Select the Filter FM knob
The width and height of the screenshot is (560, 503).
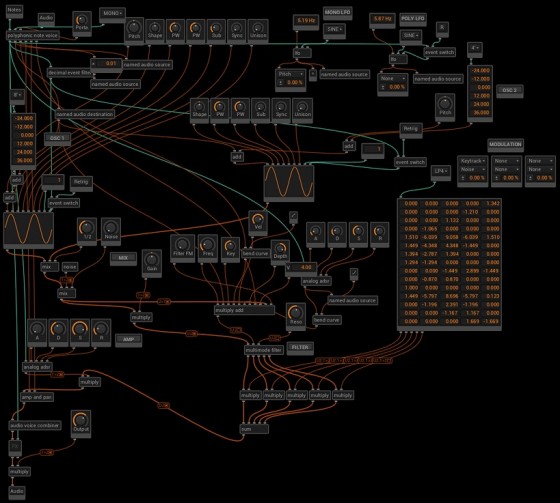[x=182, y=247]
